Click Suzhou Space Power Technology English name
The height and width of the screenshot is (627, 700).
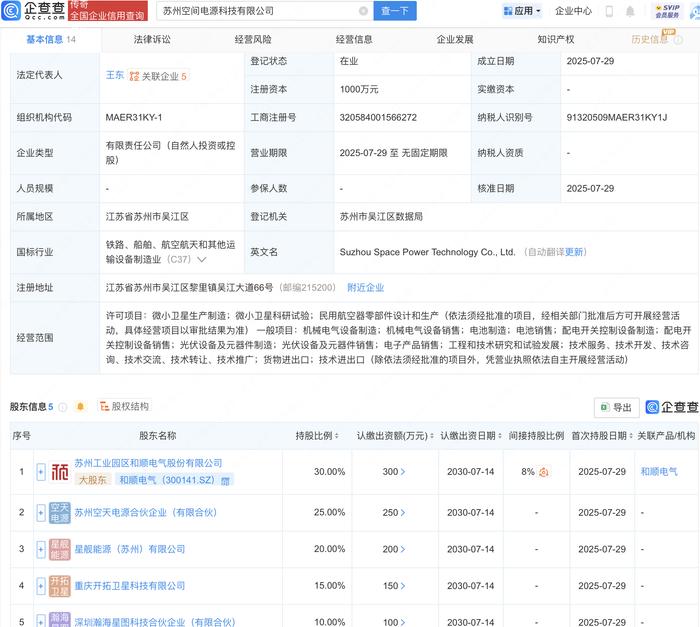(x=427, y=252)
